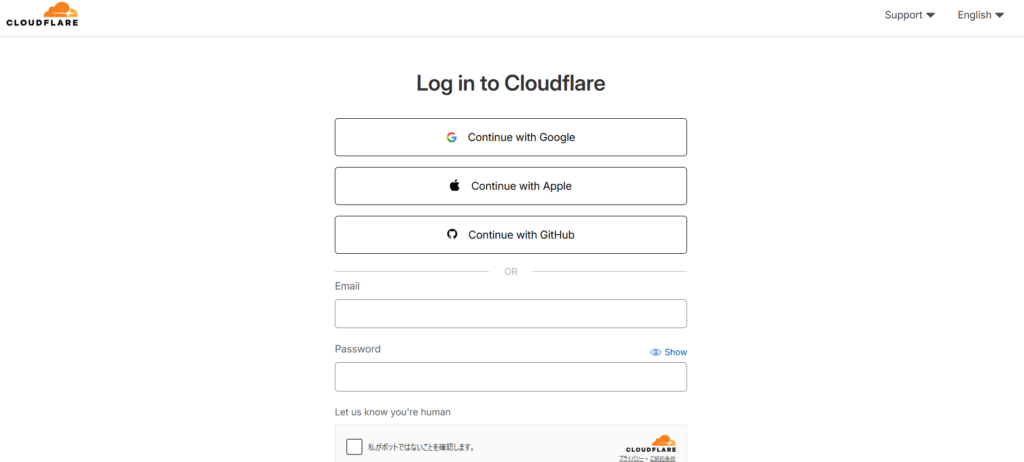Click the eye icon beside Show
The image size is (1024, 462).
[x=656, y=353]
